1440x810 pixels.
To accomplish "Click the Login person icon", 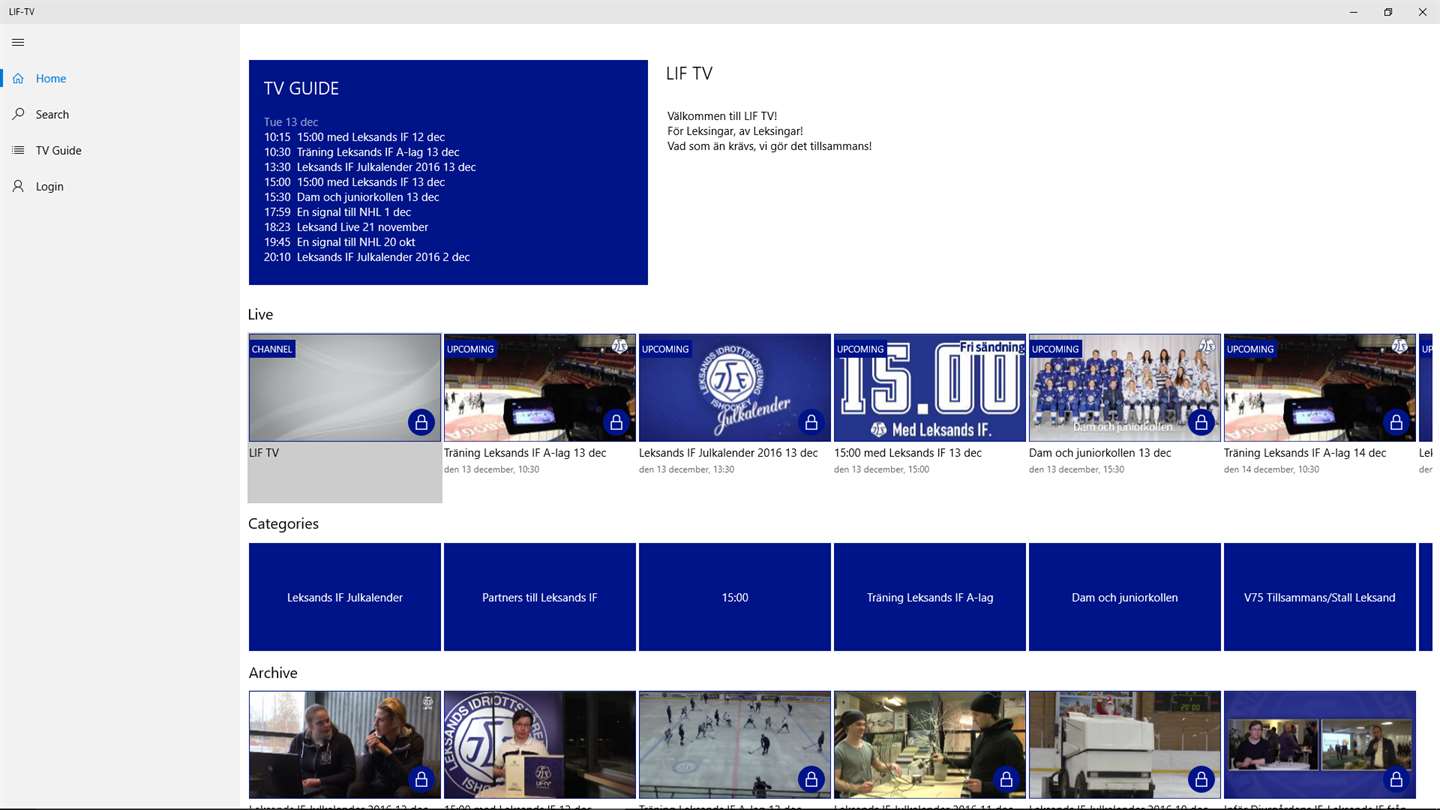I will 18,186.
